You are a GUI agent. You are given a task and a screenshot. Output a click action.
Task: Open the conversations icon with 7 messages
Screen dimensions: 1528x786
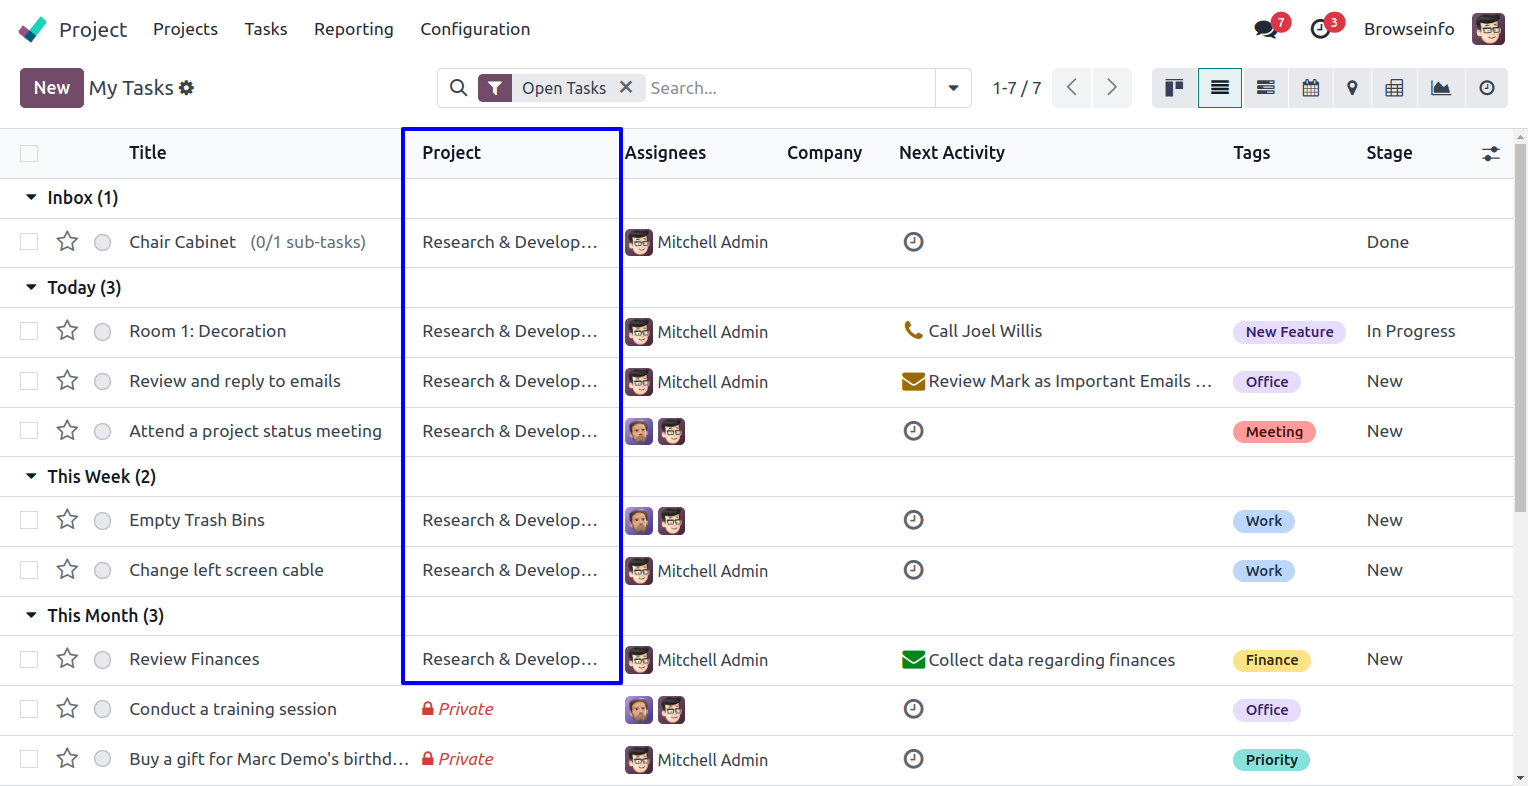click(1266, 29)
